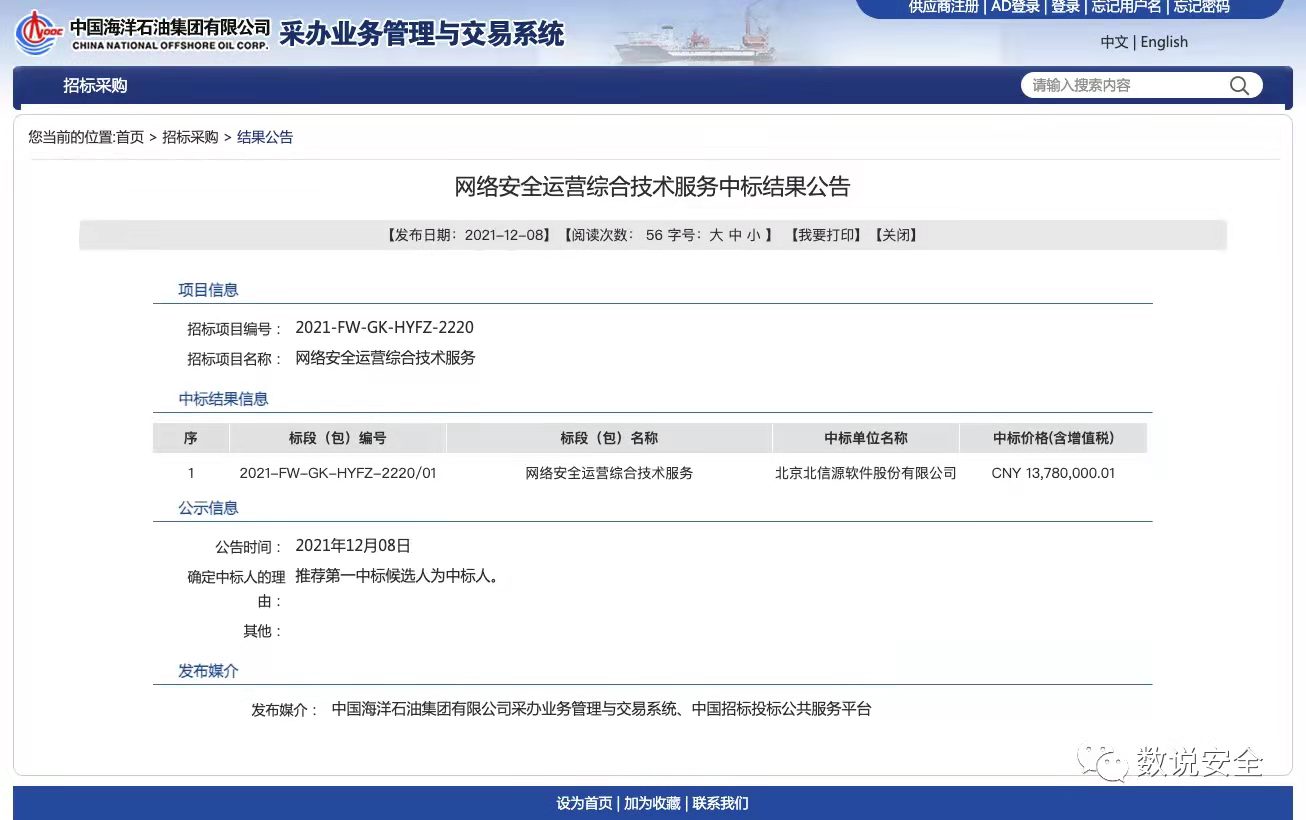Screen dimensions: 1306x820
Task: Select package number 2021-FW-GK-HYFZ-2220/01 cell
Action: tap(338, 473)
